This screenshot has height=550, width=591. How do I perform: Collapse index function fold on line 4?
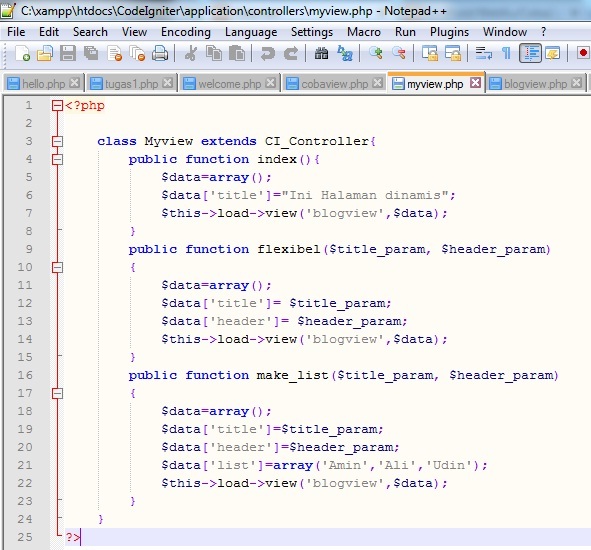pyautogui.click(x=57, y=159)
